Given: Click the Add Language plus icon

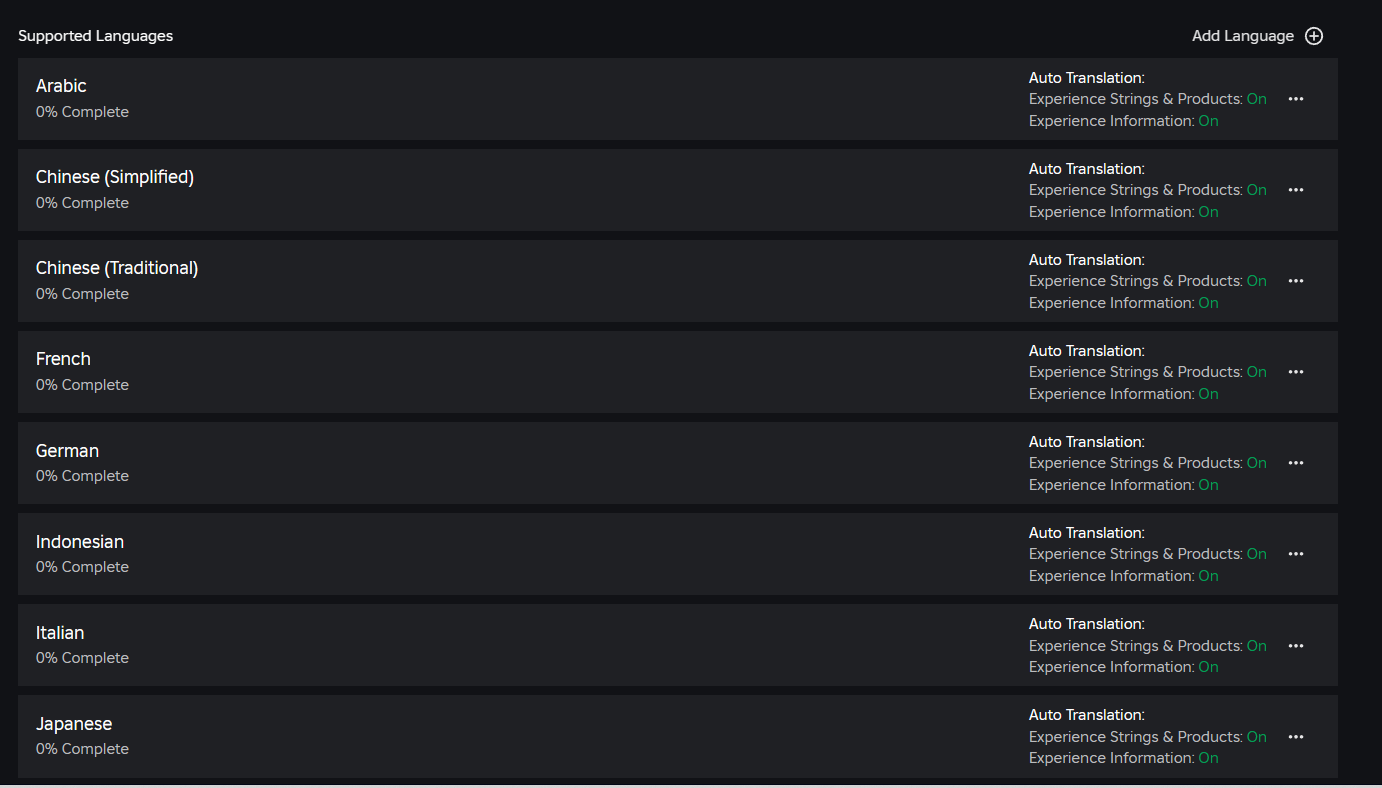Looking at the screenshot, I should click(x=1314, y=36).
